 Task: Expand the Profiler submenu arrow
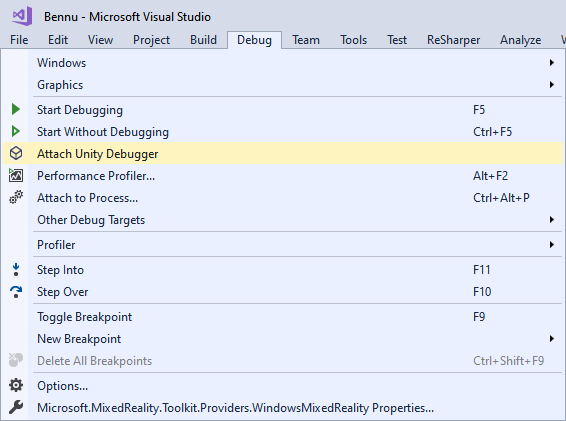[552, 245]
